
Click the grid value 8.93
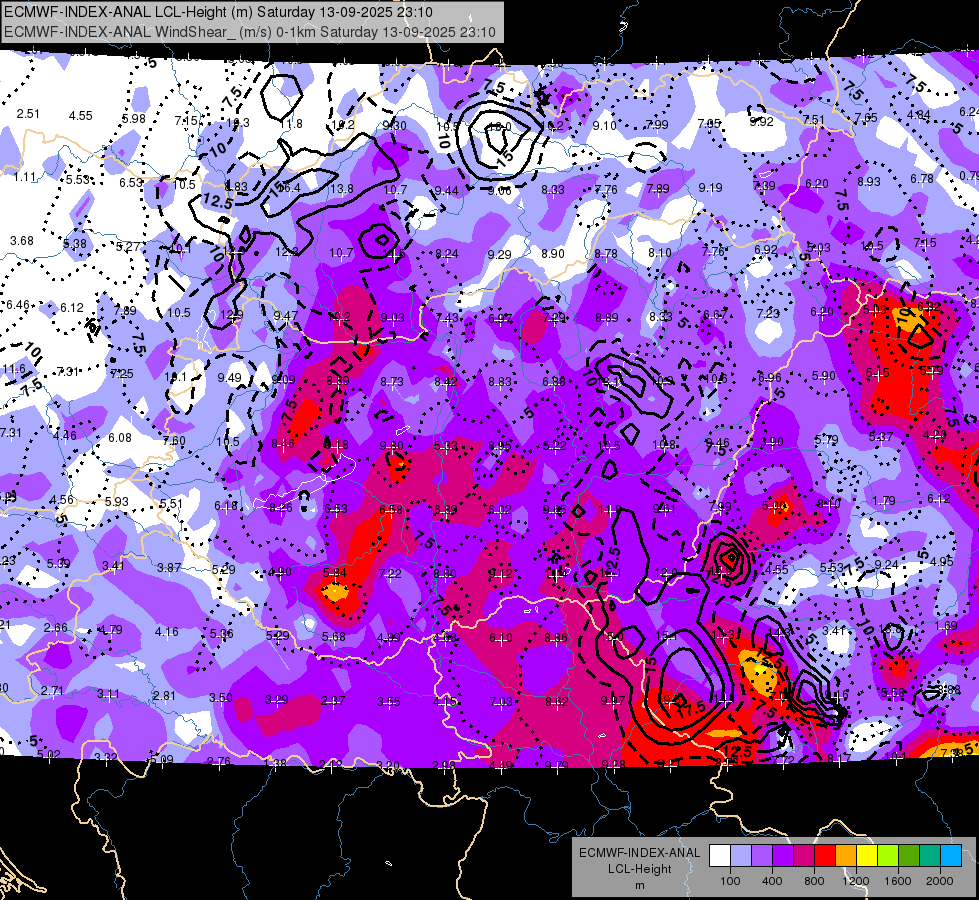[868, 182]
